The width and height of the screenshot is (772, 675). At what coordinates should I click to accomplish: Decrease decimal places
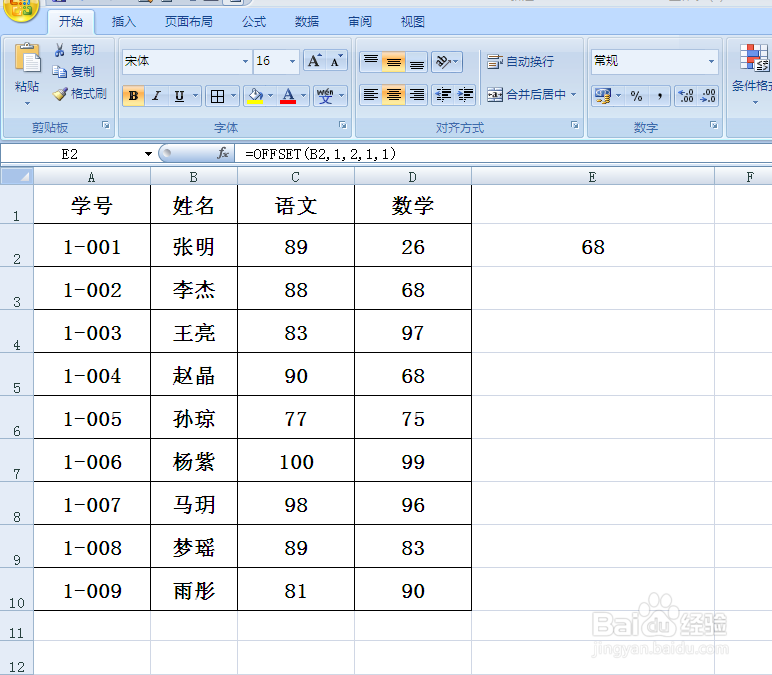pos(708,96)
